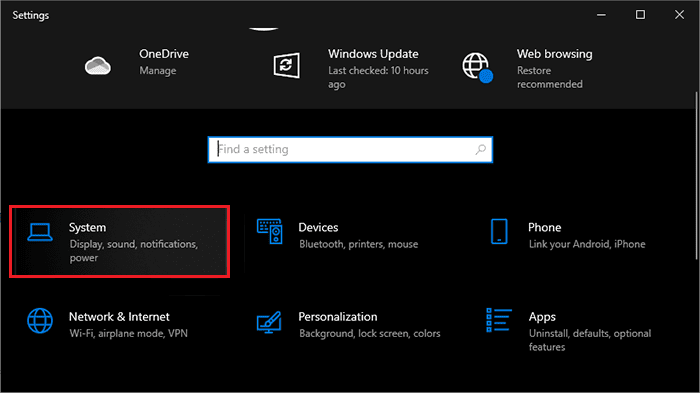Open the Web browsing title
The height and width of the screenshot is (393, 700).
coord(554,54)
